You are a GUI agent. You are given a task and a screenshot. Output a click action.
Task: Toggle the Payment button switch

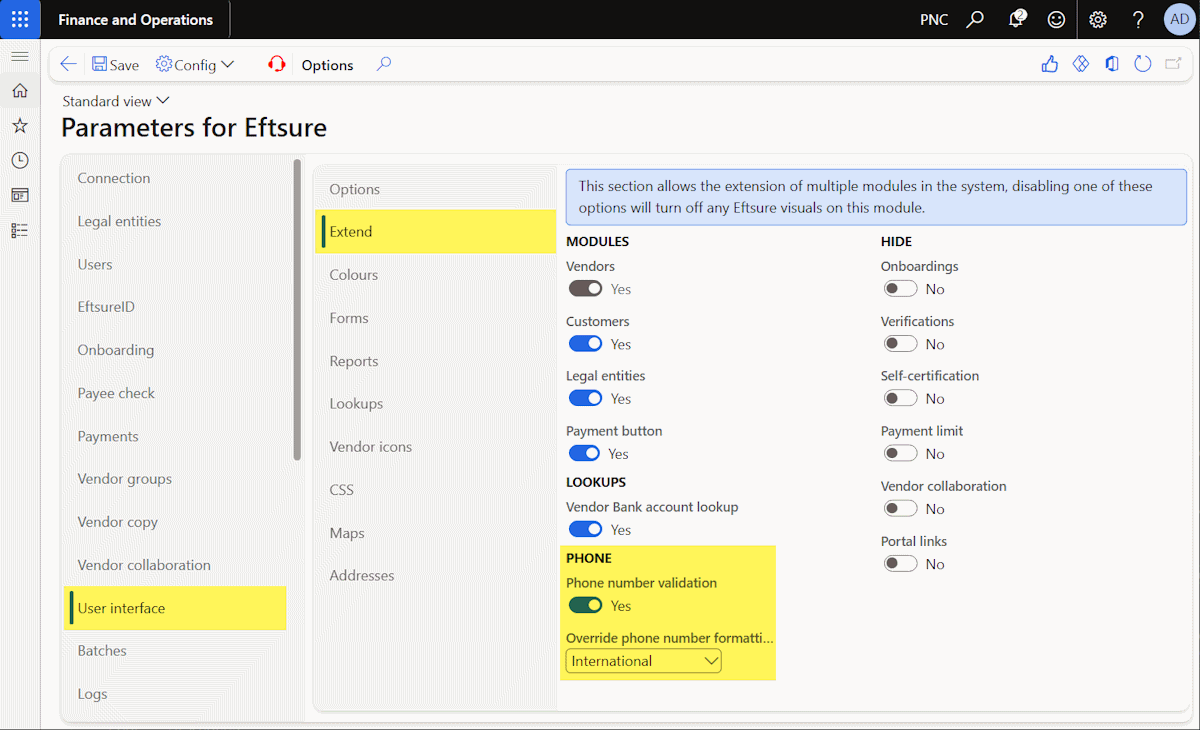click(x=586, y=453)
